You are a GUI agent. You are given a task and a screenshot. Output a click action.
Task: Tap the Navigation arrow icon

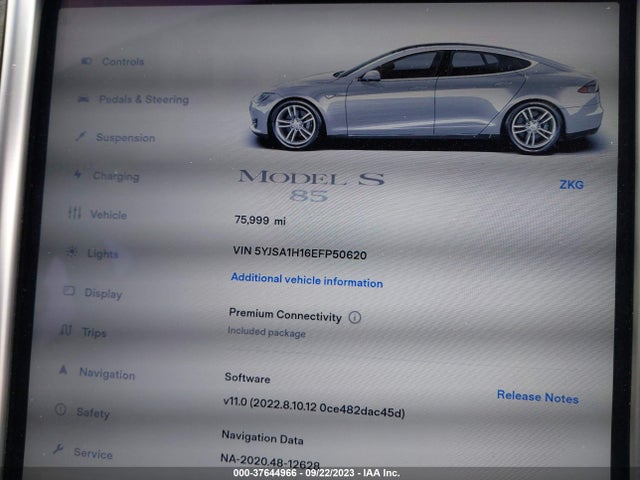[x=63, y=370]
